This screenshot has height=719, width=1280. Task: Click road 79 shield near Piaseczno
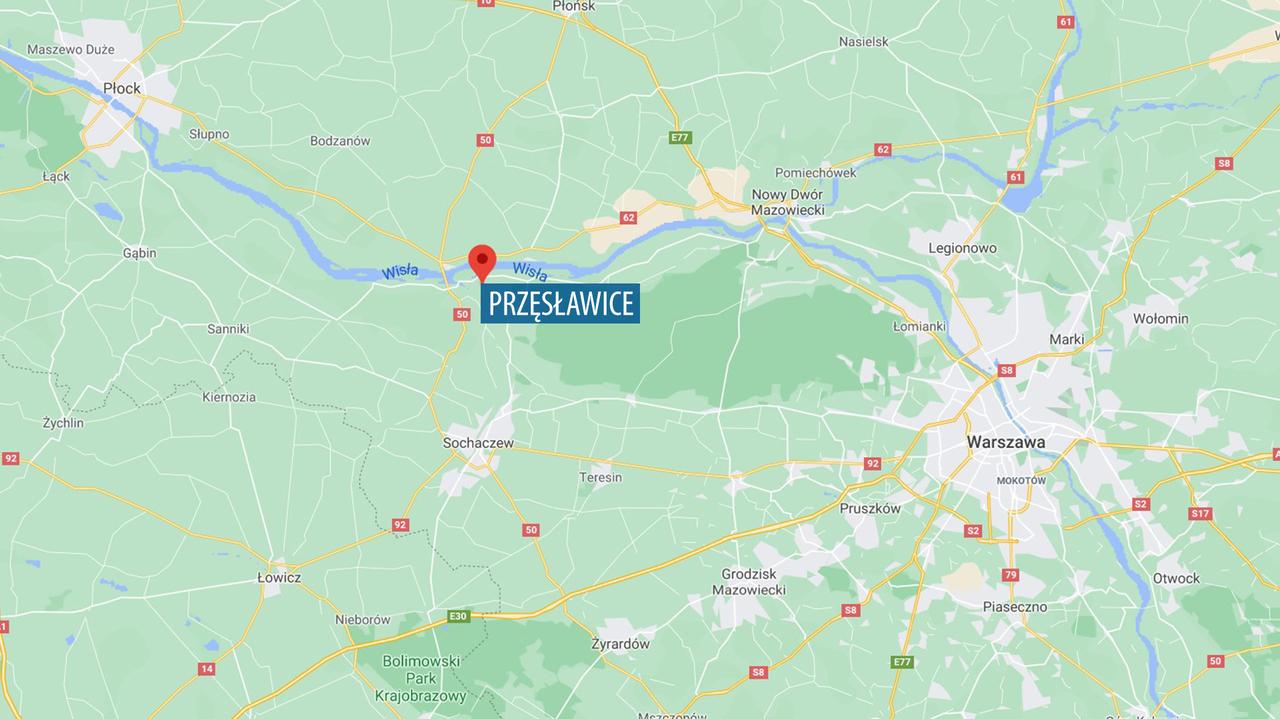point(1011,575)
